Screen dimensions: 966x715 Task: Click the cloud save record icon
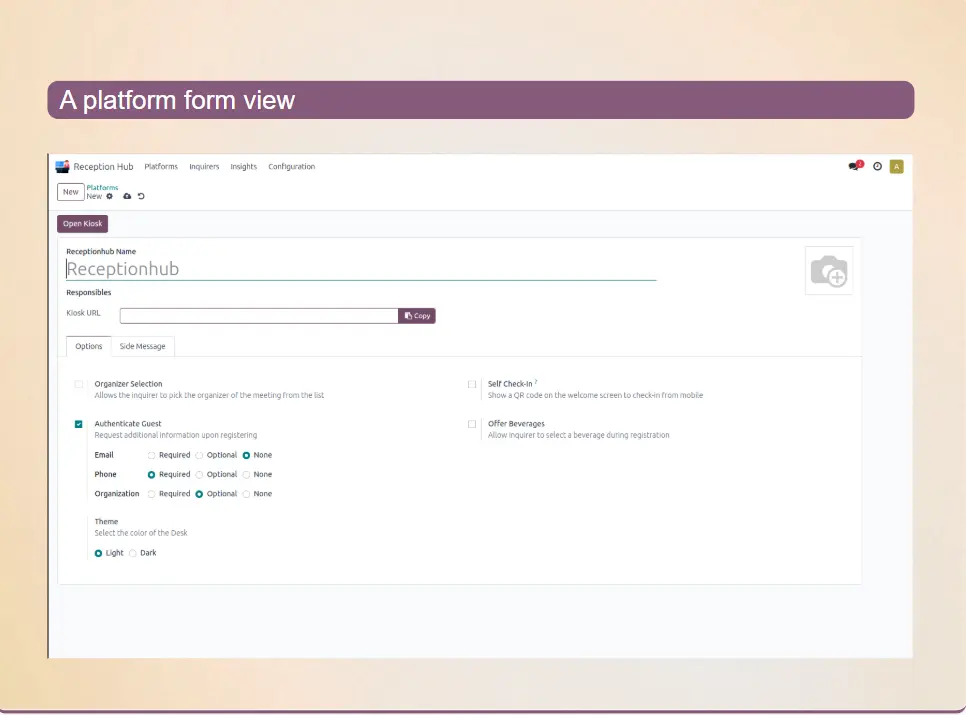tap(127, 196)
